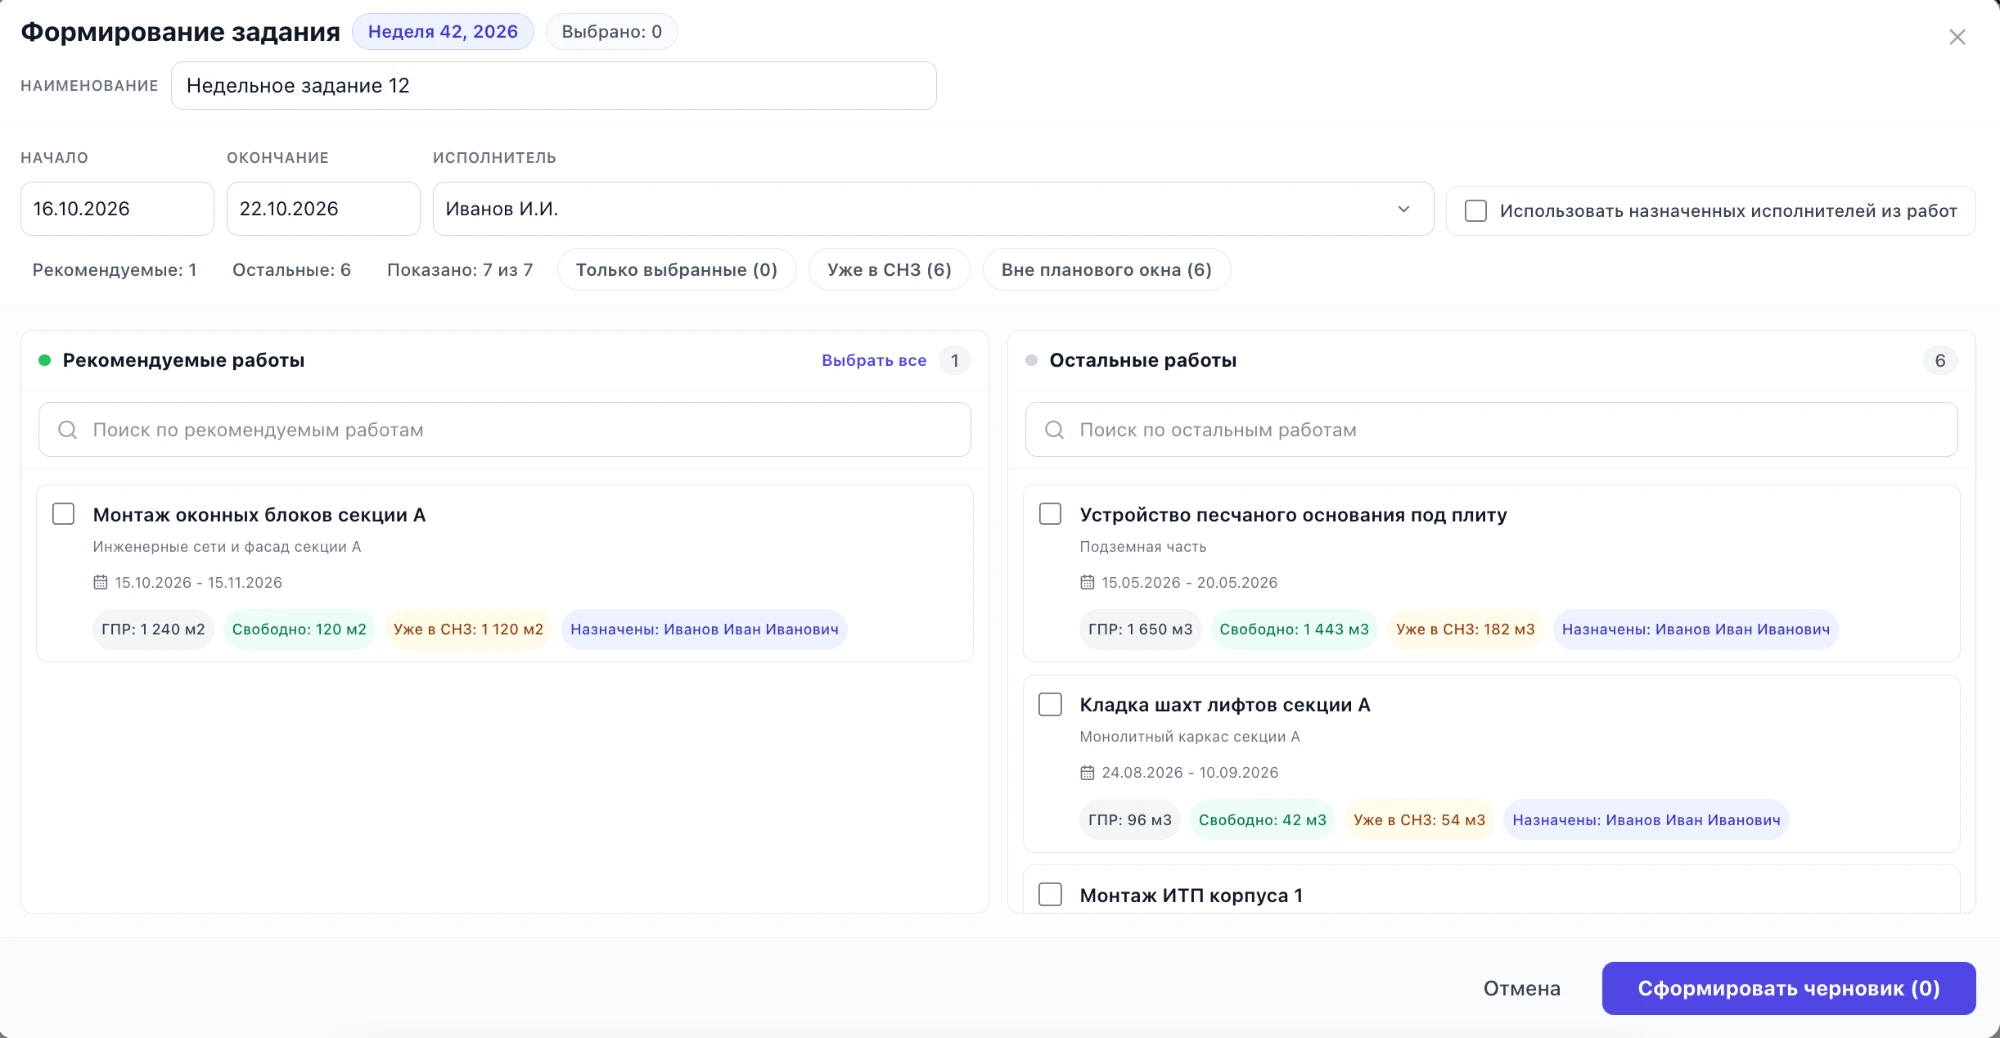Click the 'ГПР: 1 650 м3' tag

tap(1141, 630)
